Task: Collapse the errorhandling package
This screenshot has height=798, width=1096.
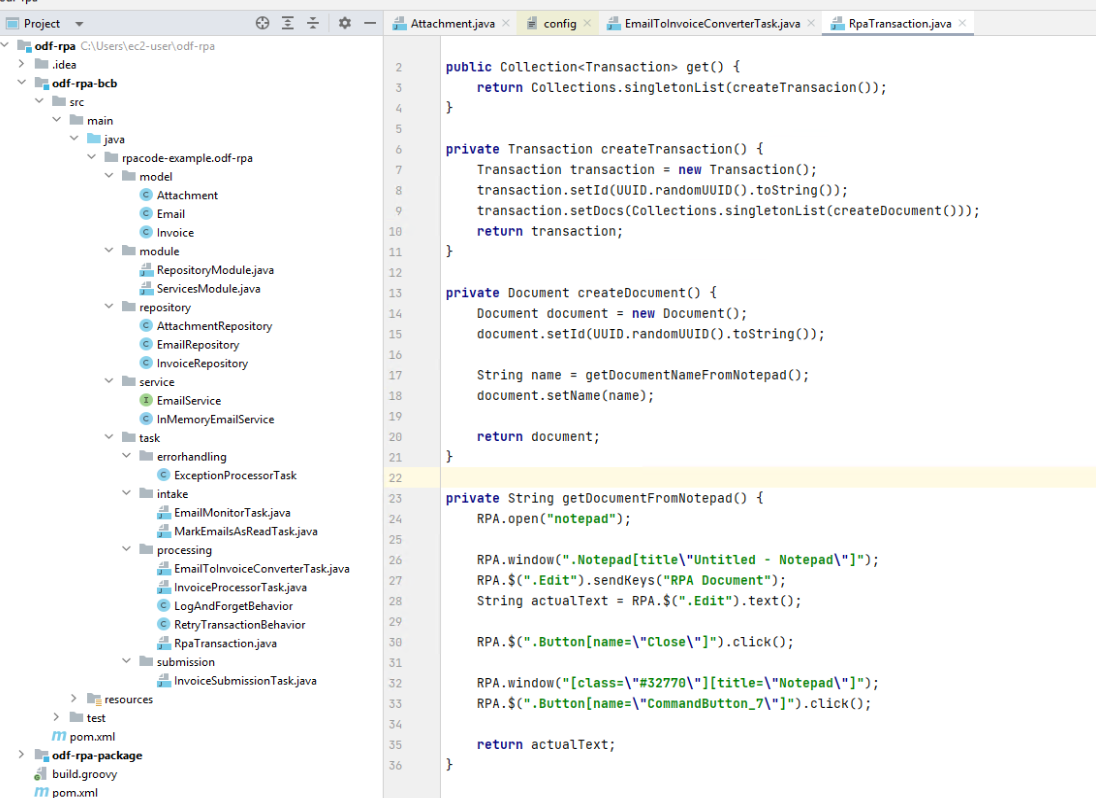Action: click(127, 456)
